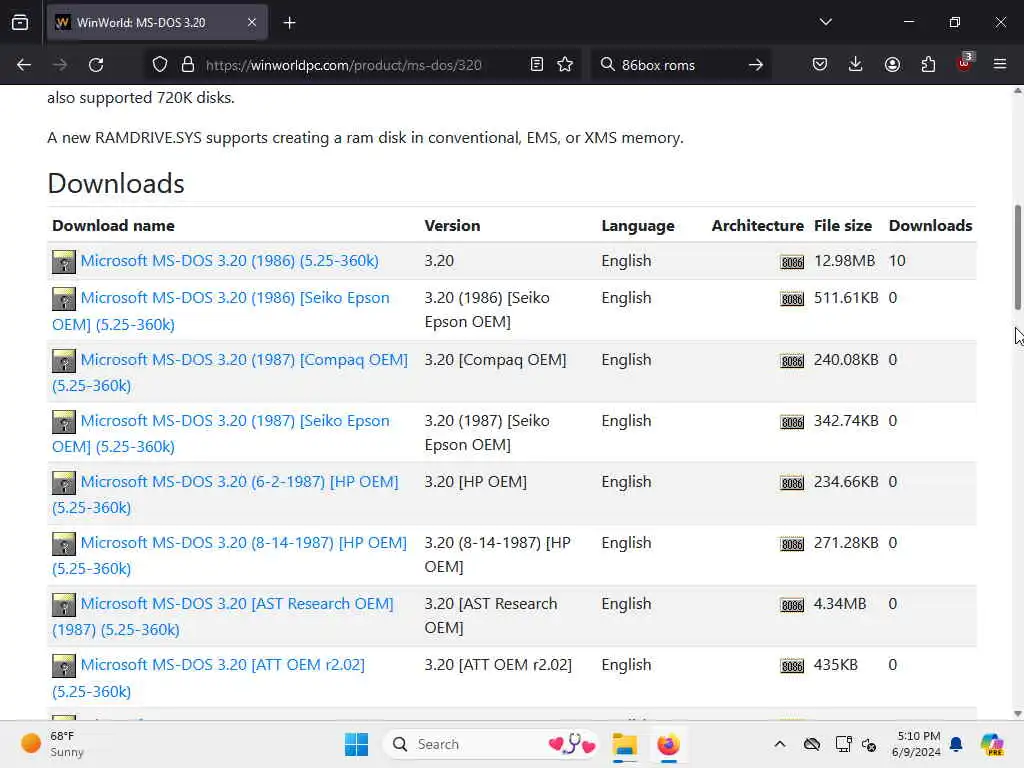Screen dimensions: 1024x768
Task: Open Microsoft MS-DOS 3.20 (1986) (5.25-360k) link
Action: coord(229,261)
